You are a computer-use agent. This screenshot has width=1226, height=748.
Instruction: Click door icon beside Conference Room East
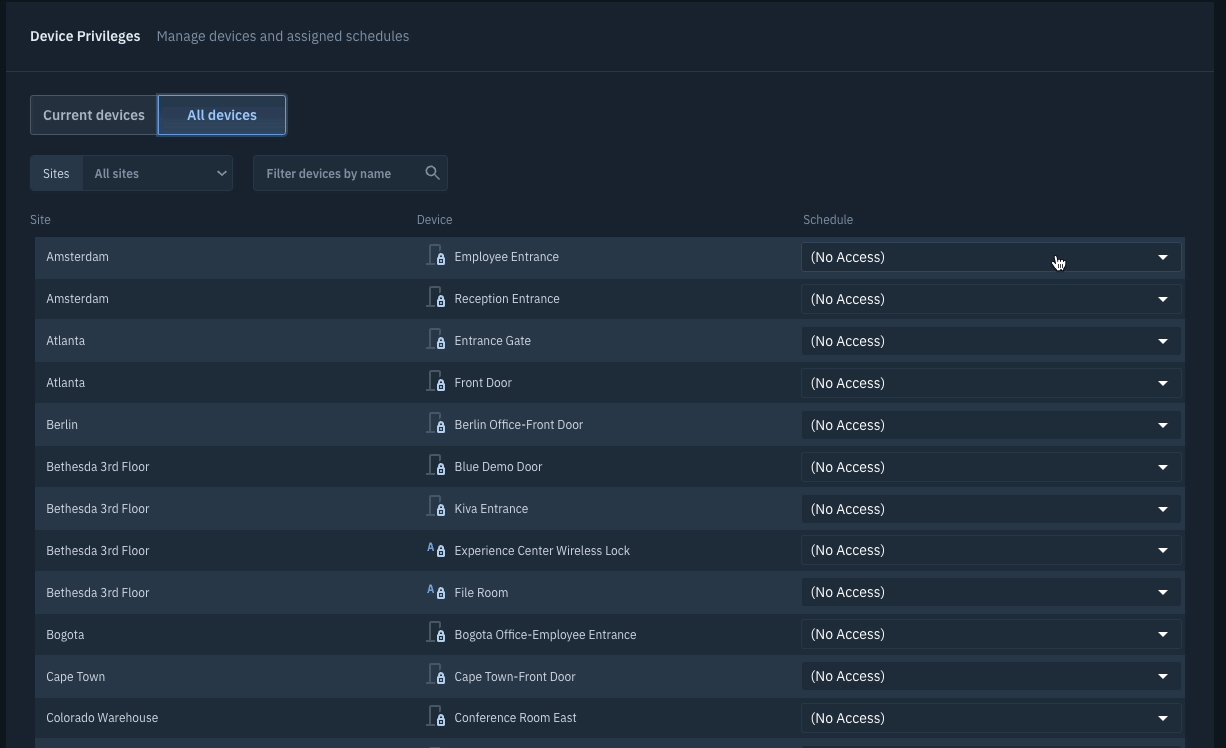436,717
